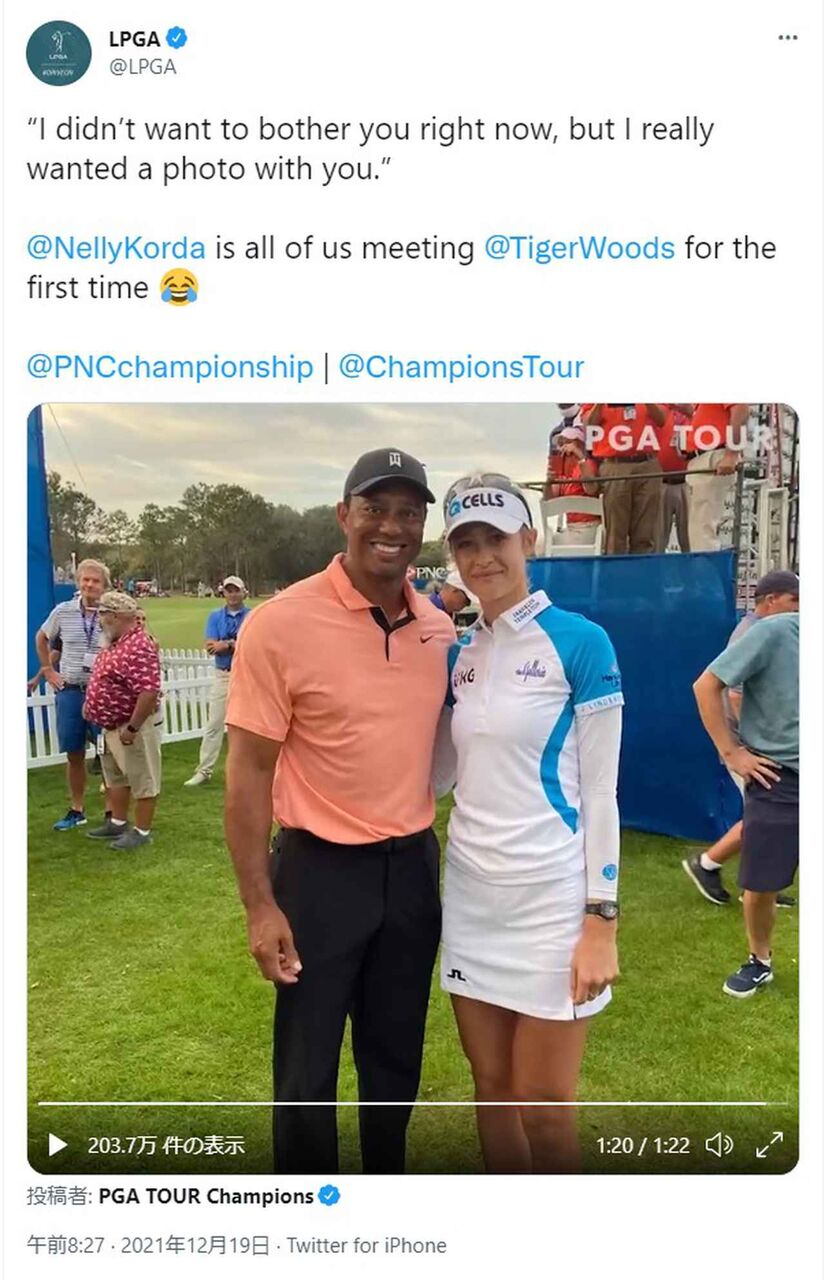Open the @PNCchampionship mention link
825x1280 pixels.
point(170,367)
